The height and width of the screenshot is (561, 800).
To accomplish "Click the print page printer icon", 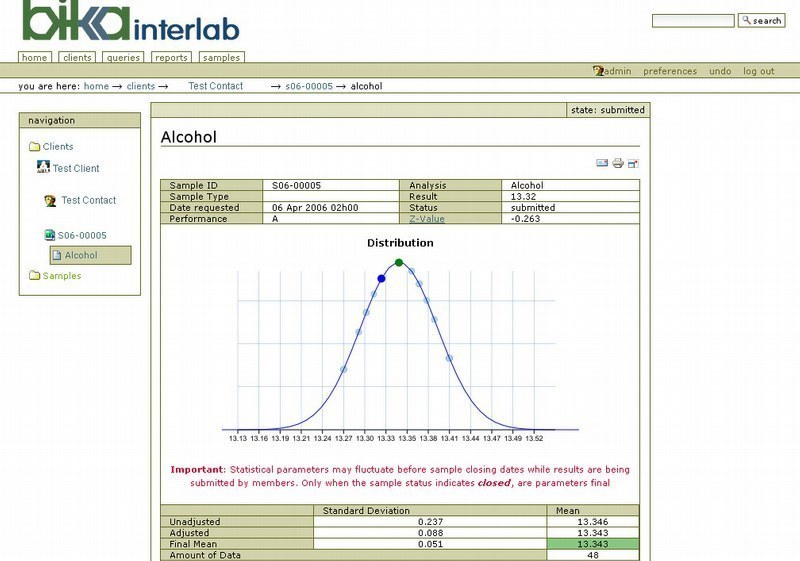I will 618,163.
